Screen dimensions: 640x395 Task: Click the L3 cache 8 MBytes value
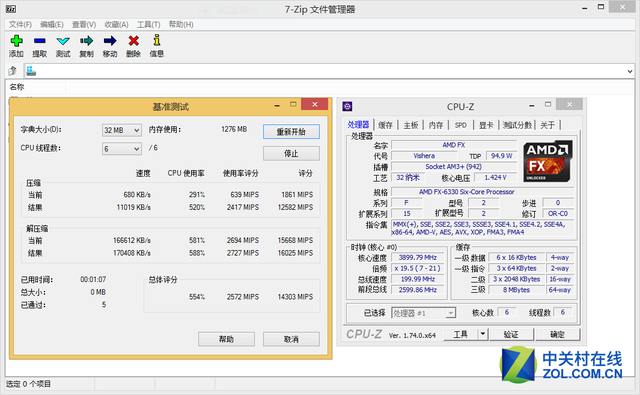(516, 290)
